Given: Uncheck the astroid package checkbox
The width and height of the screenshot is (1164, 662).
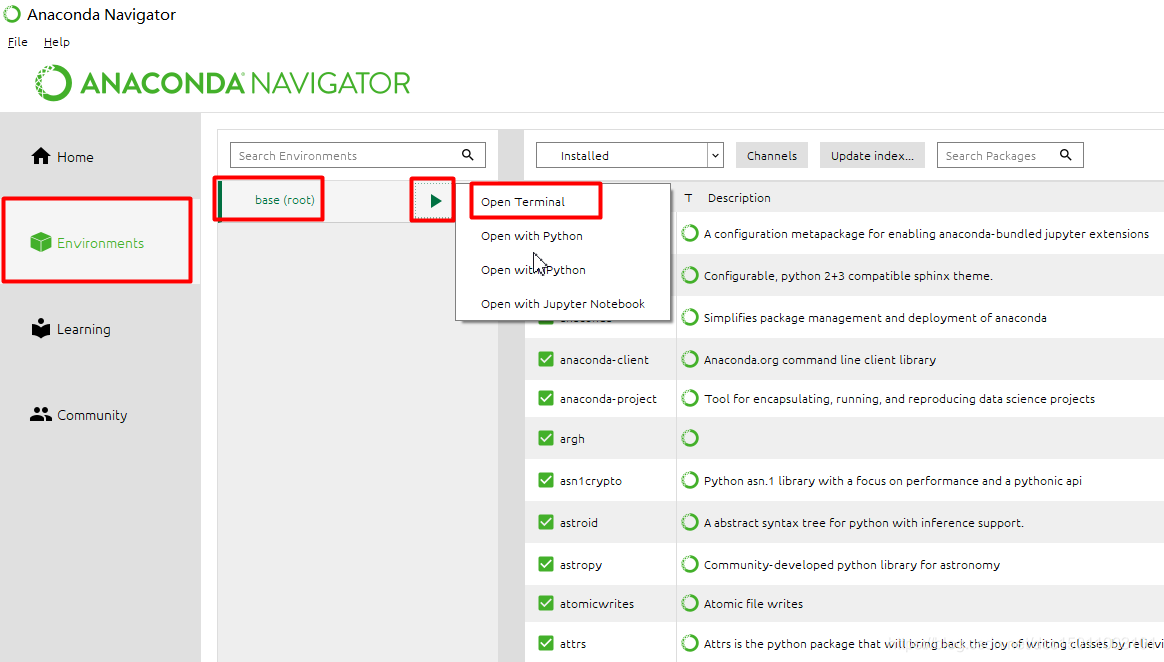Looking at the screenshot, I should [x=546, y=522].
